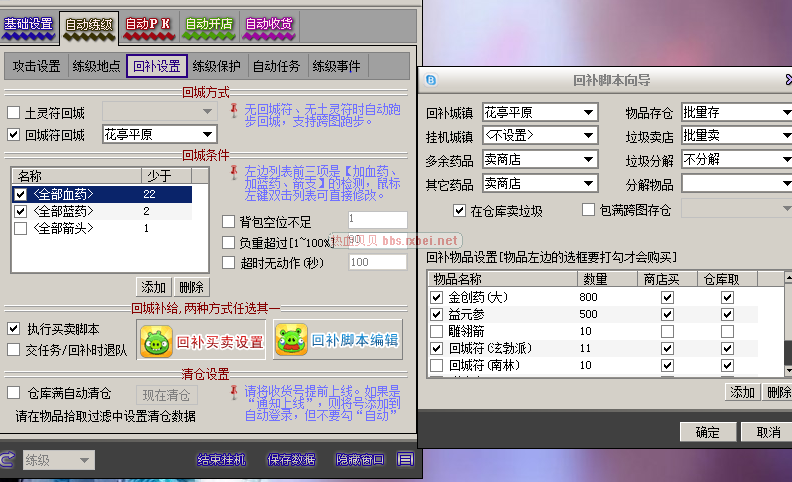Image resolution: width=792 pixels, height=482 pixels.
Task: Click the green pig icon beside 回补买卖设置
Action: (154, 340)
